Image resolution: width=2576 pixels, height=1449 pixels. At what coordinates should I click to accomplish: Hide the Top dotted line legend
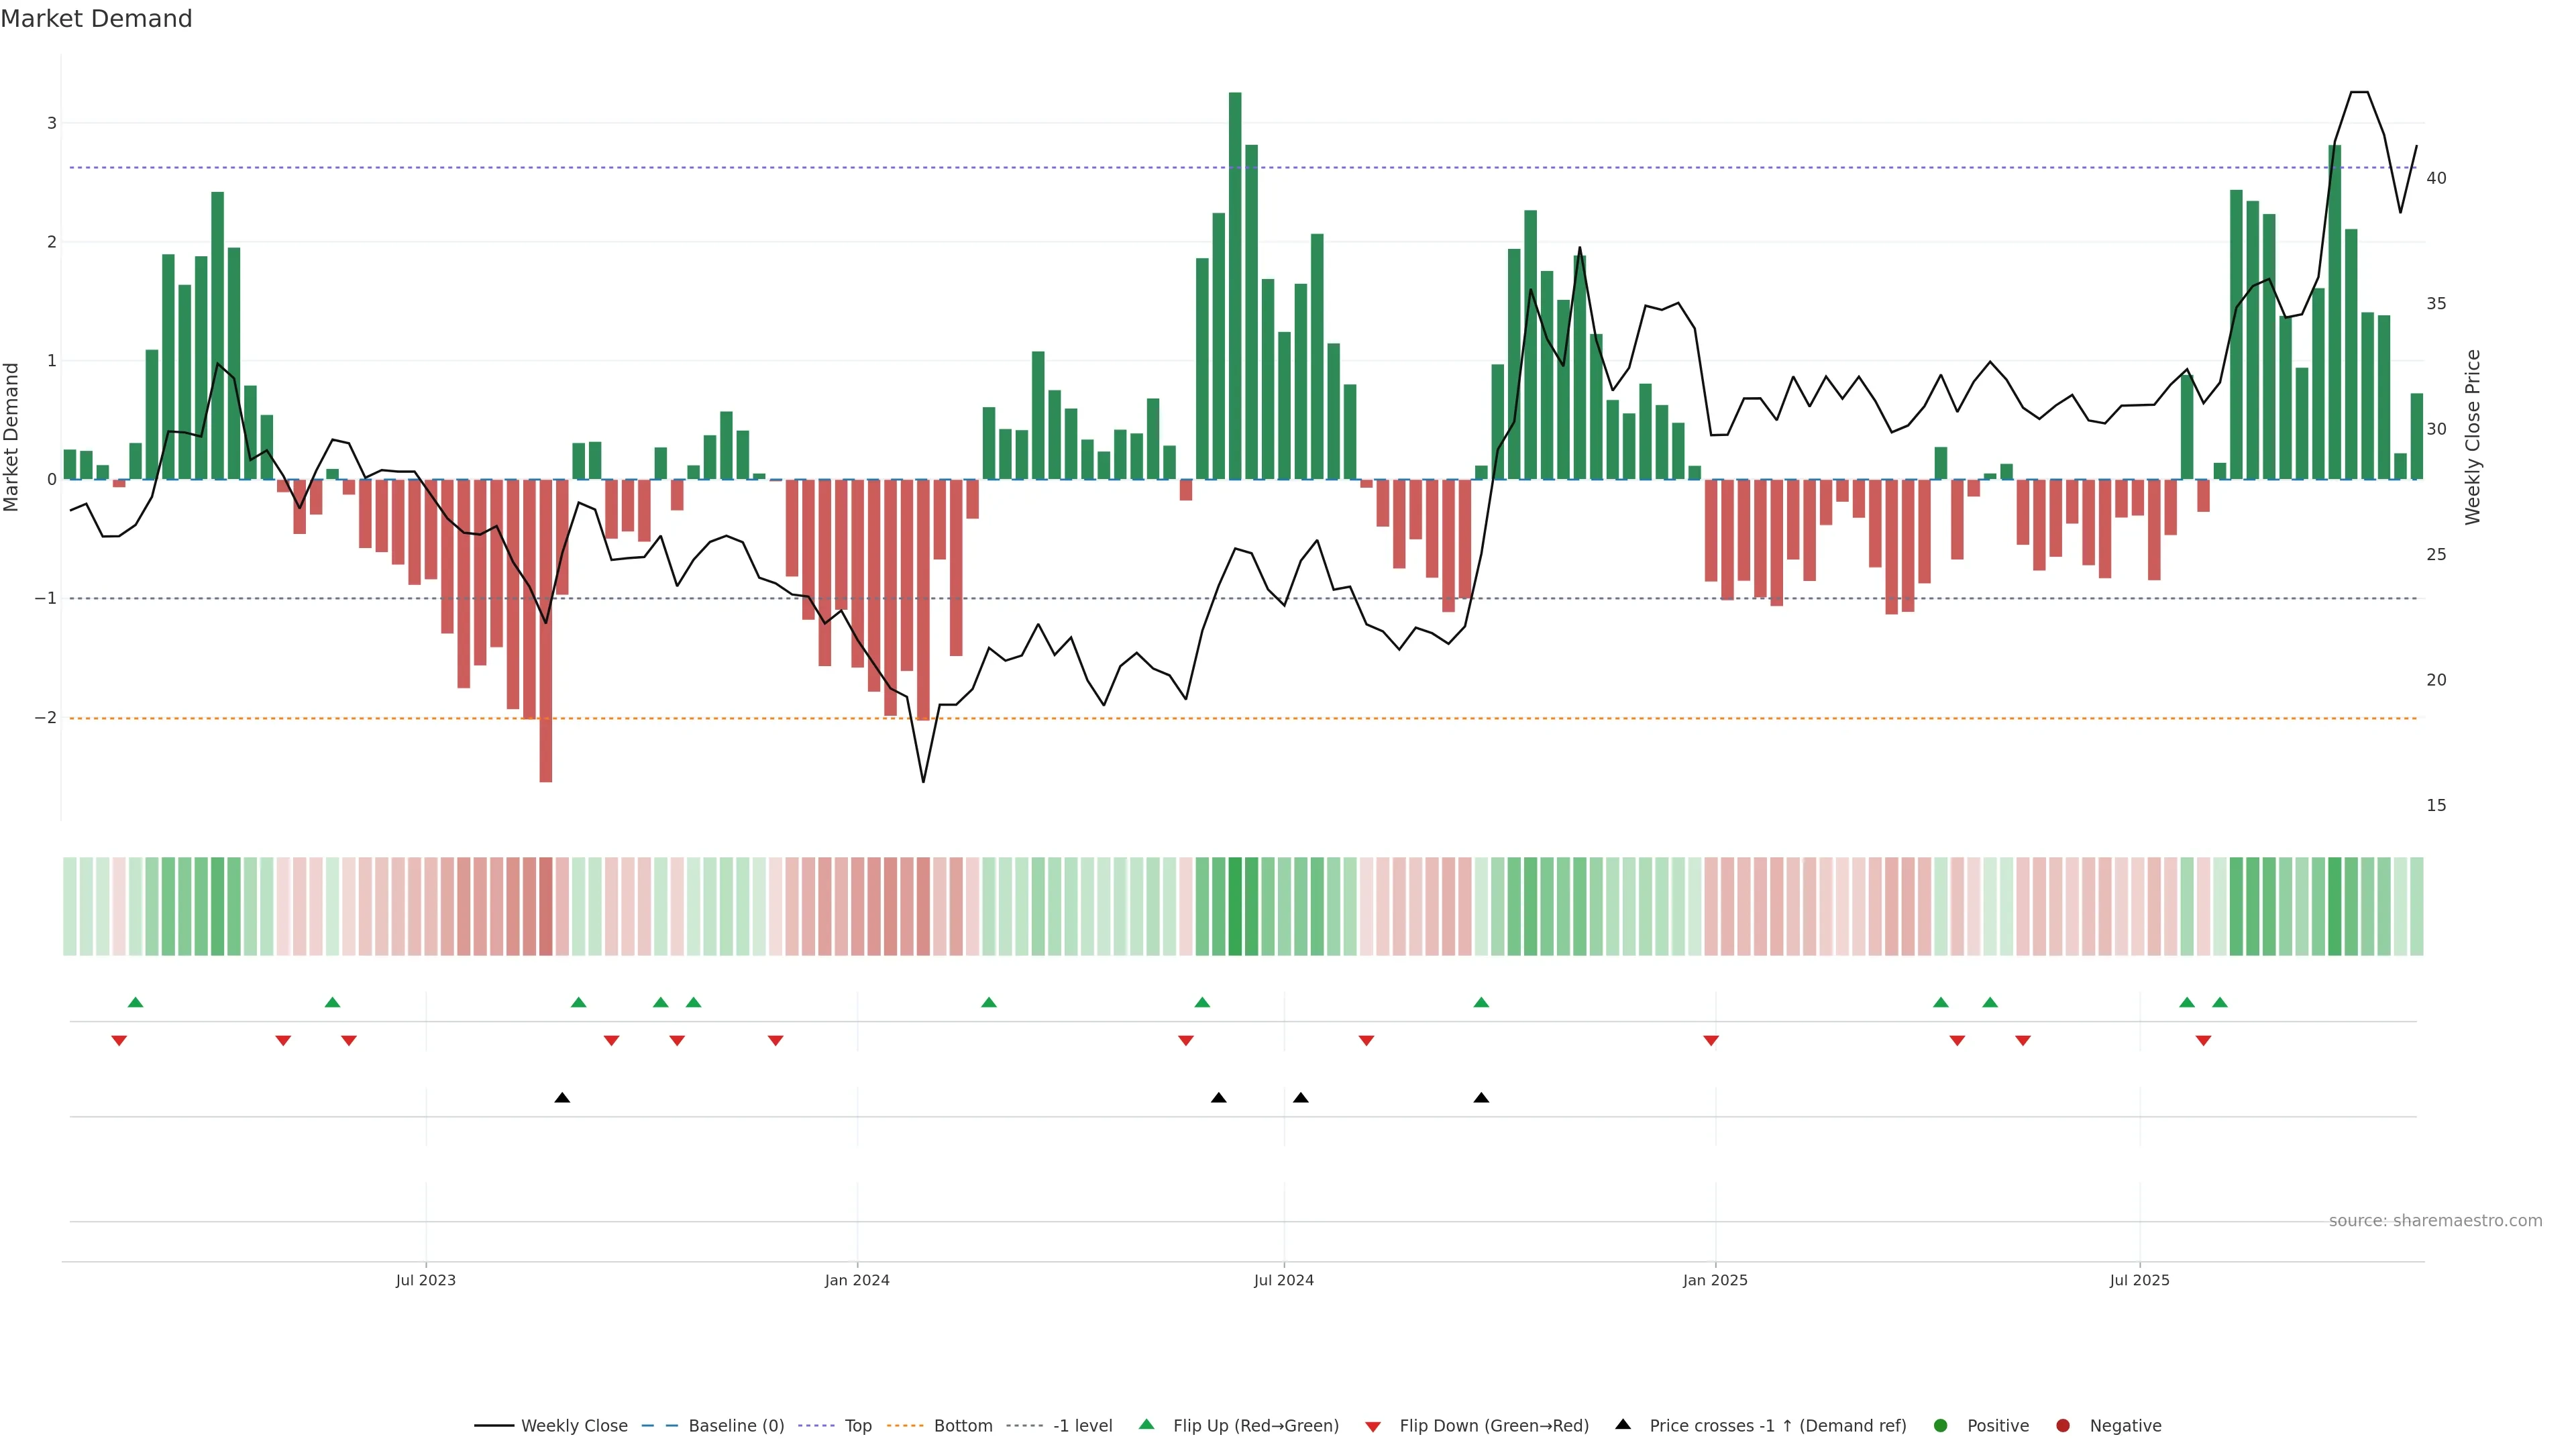point(857,1425)
